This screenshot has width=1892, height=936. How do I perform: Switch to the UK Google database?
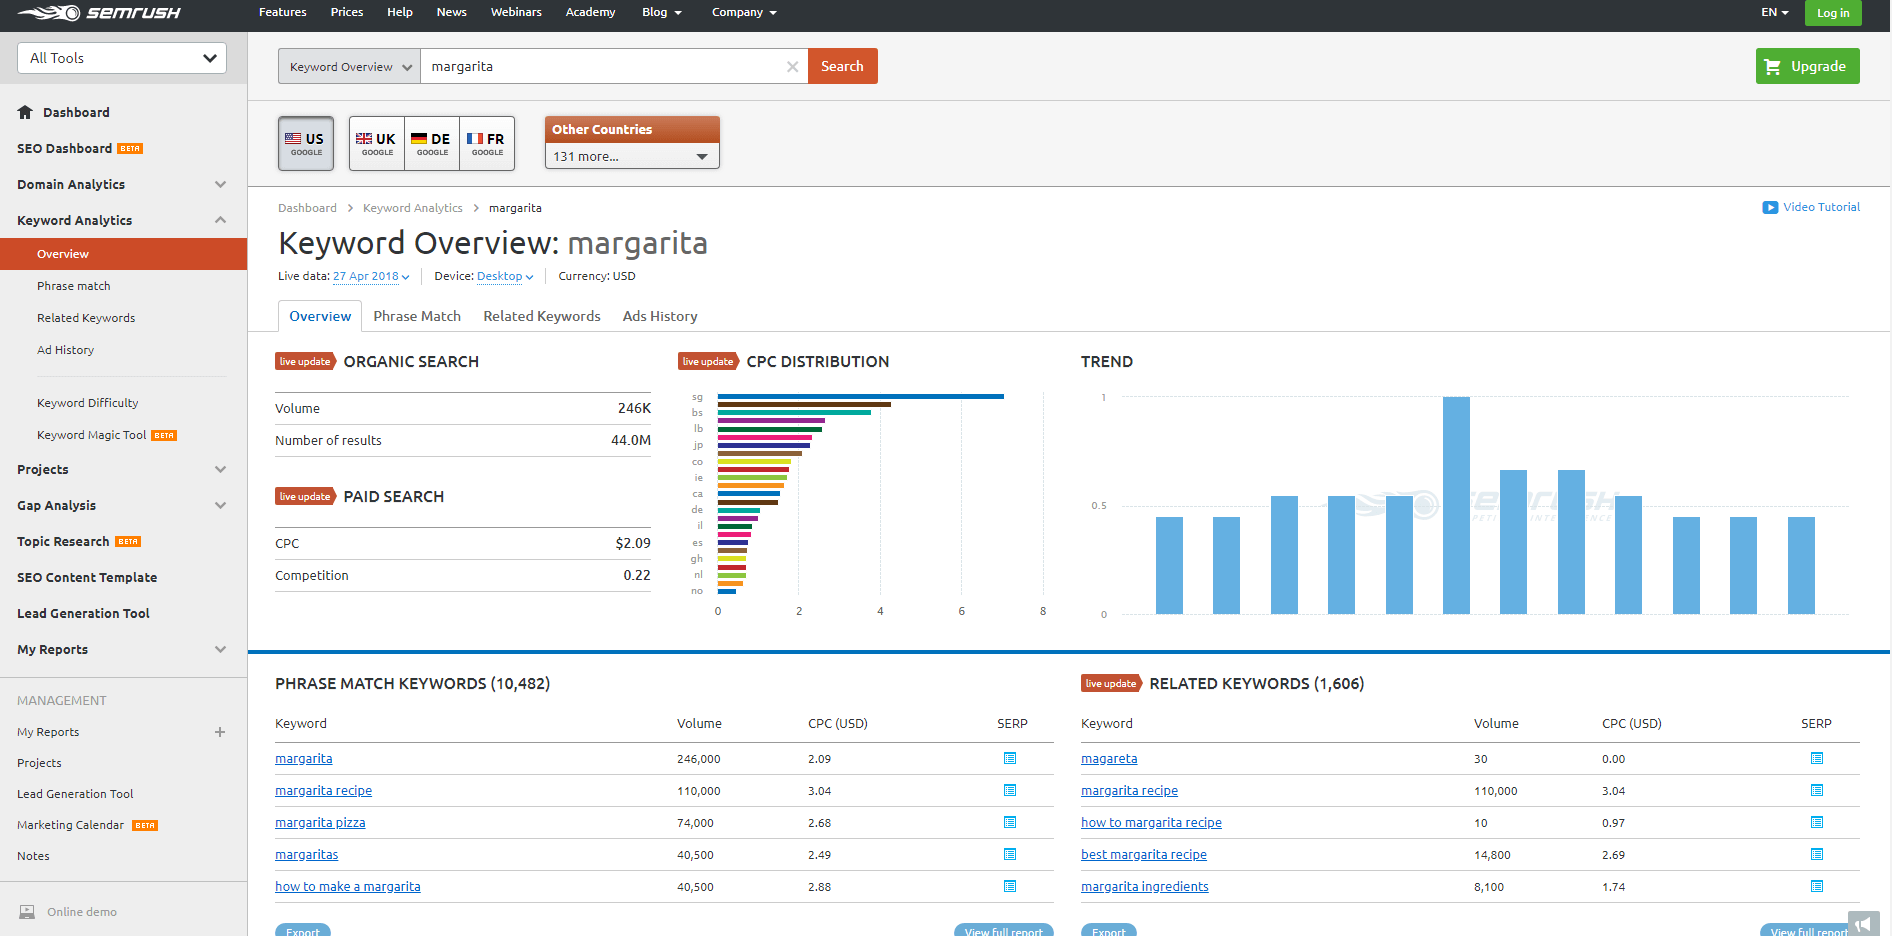pos(377,143)
